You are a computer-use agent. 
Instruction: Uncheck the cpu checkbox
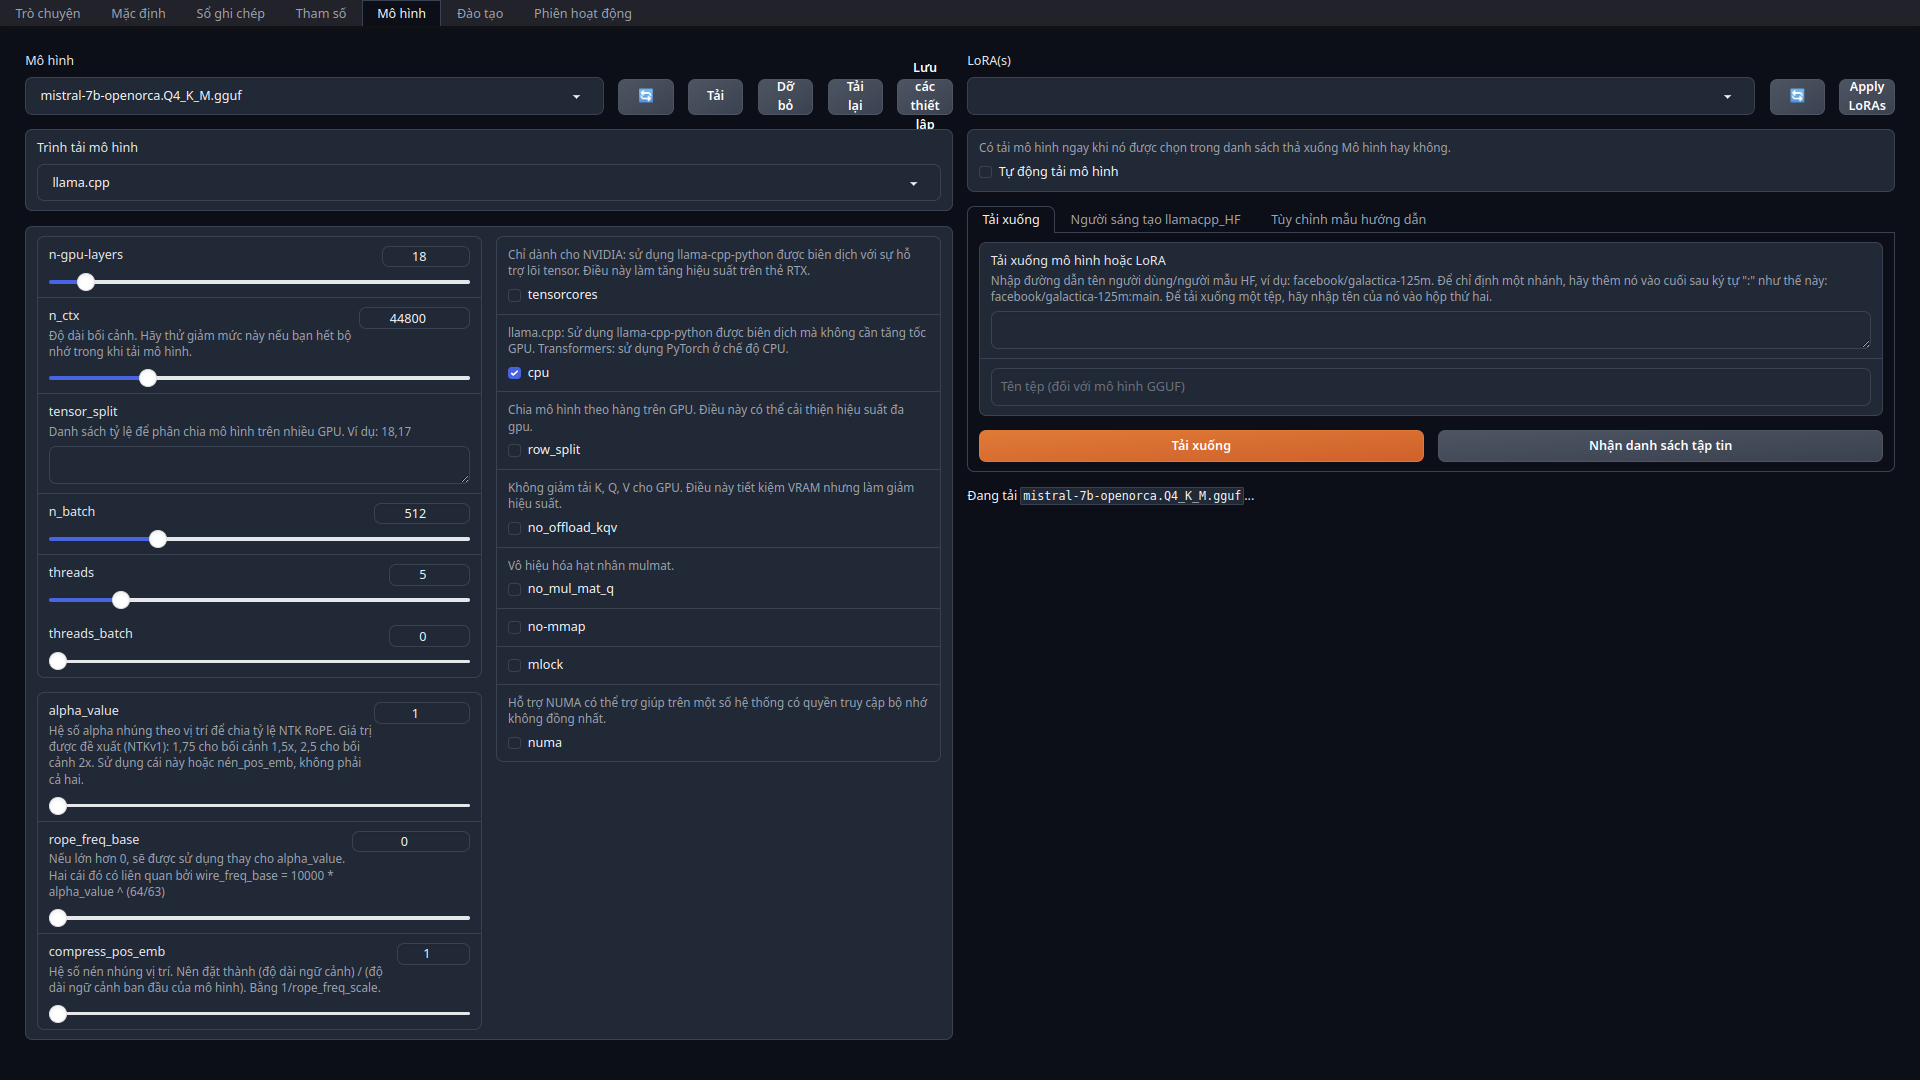coord(515,373)
